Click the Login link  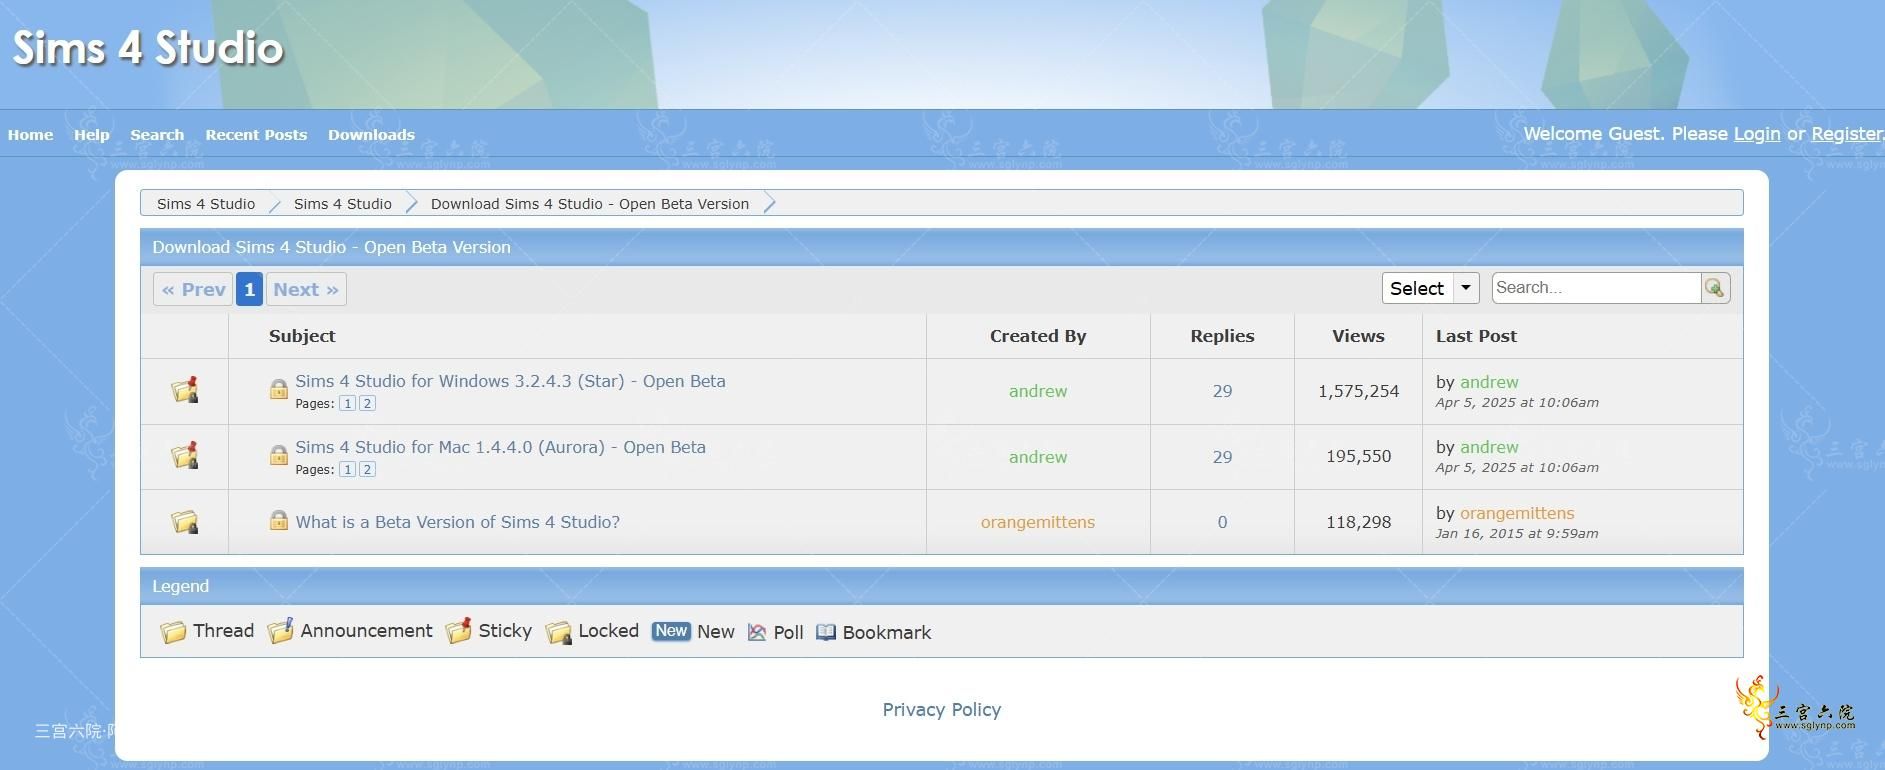pyautogui.click(x=1757, y=134)
